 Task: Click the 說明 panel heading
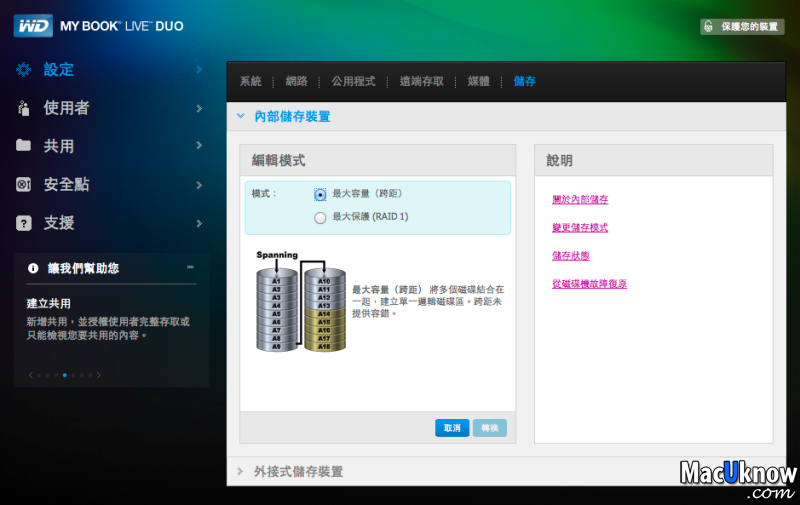pos(560,161)
